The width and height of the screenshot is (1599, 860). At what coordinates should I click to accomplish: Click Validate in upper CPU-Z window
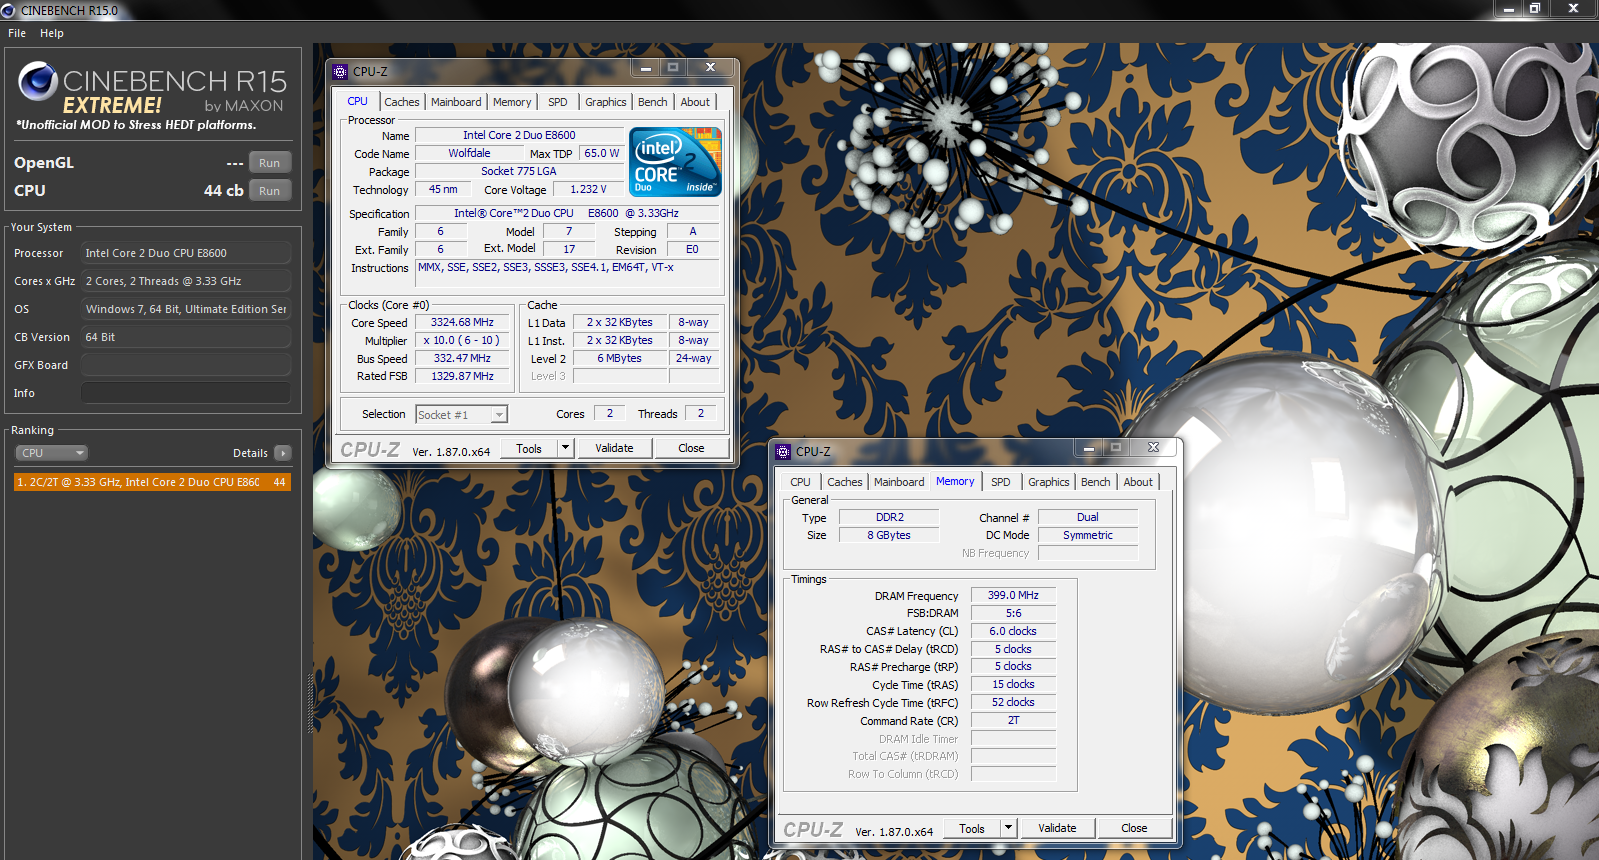click(614, 448)
